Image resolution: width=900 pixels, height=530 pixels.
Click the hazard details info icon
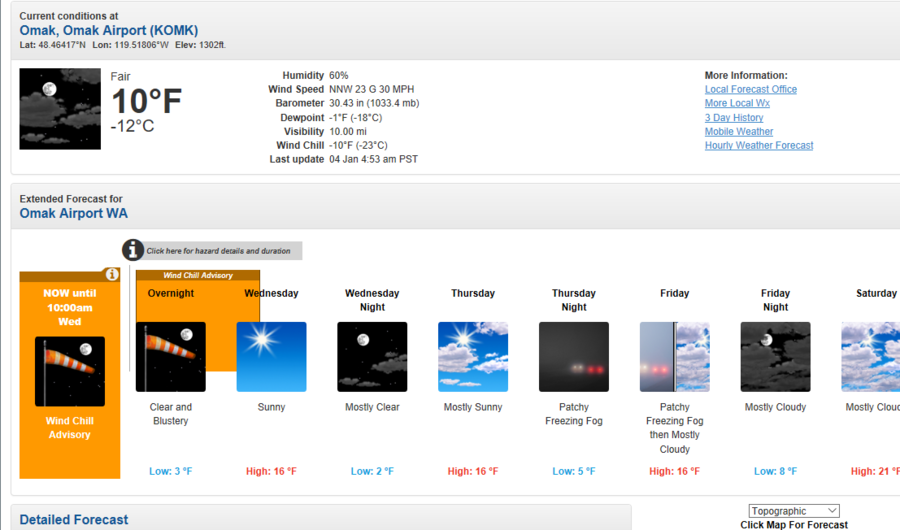[133, 250]
